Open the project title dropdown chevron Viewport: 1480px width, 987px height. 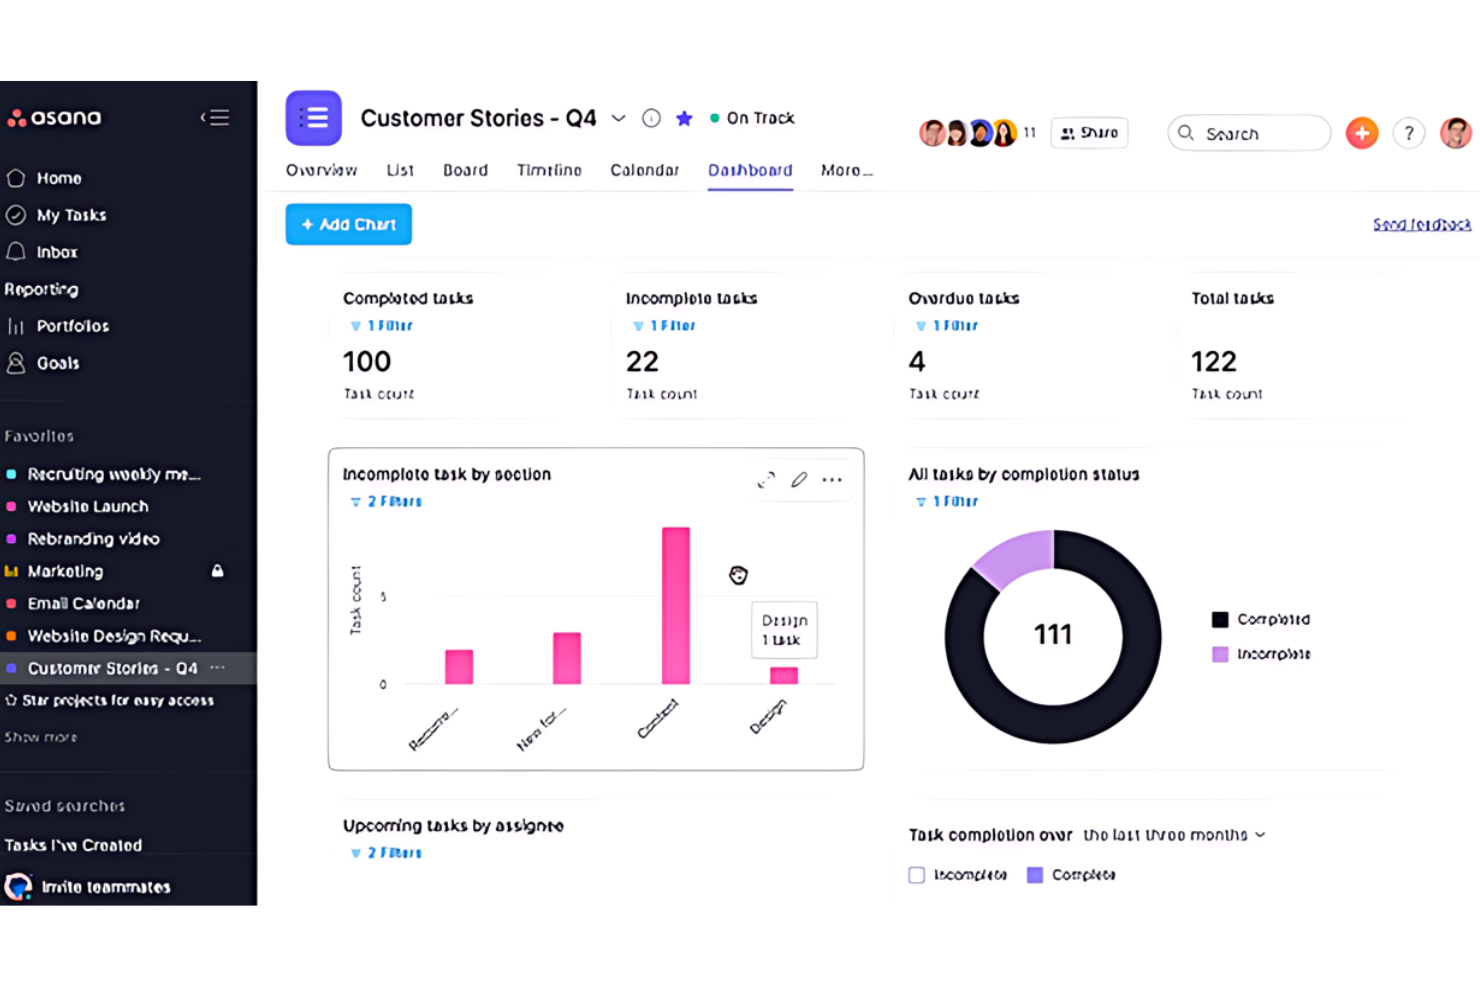coord(619,118)
